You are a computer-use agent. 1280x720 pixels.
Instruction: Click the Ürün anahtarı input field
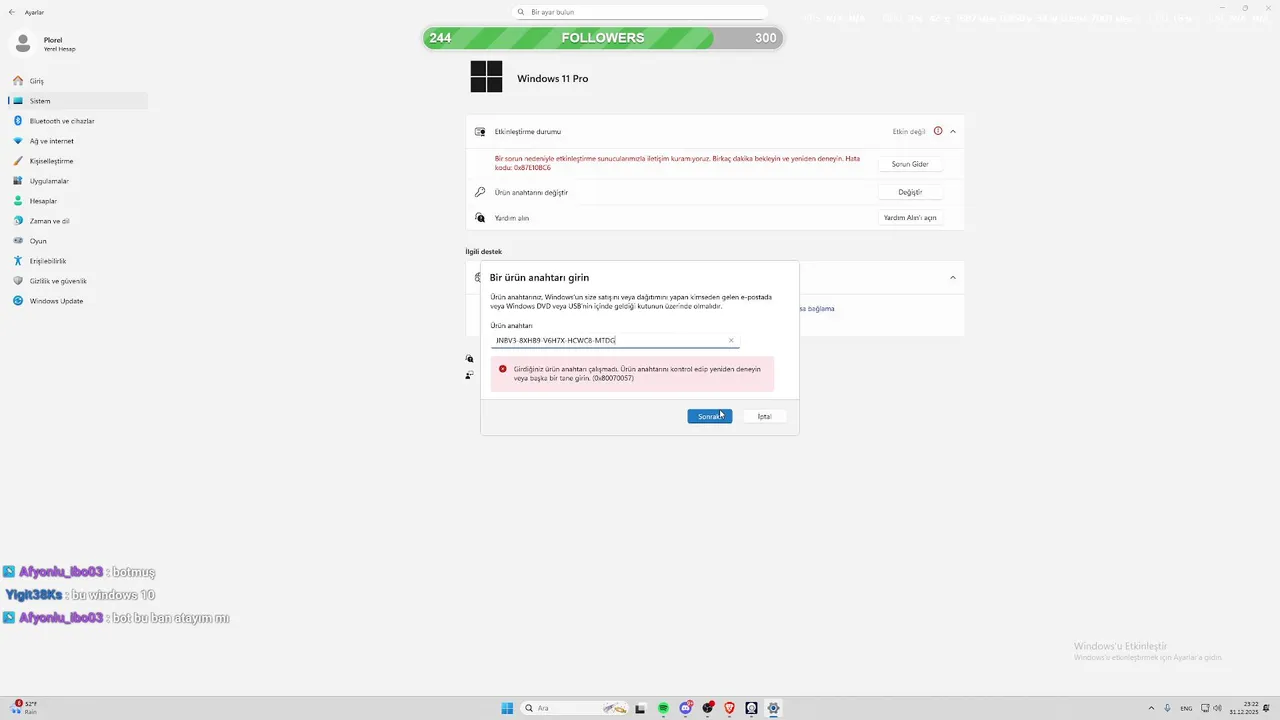click(615, 340)
